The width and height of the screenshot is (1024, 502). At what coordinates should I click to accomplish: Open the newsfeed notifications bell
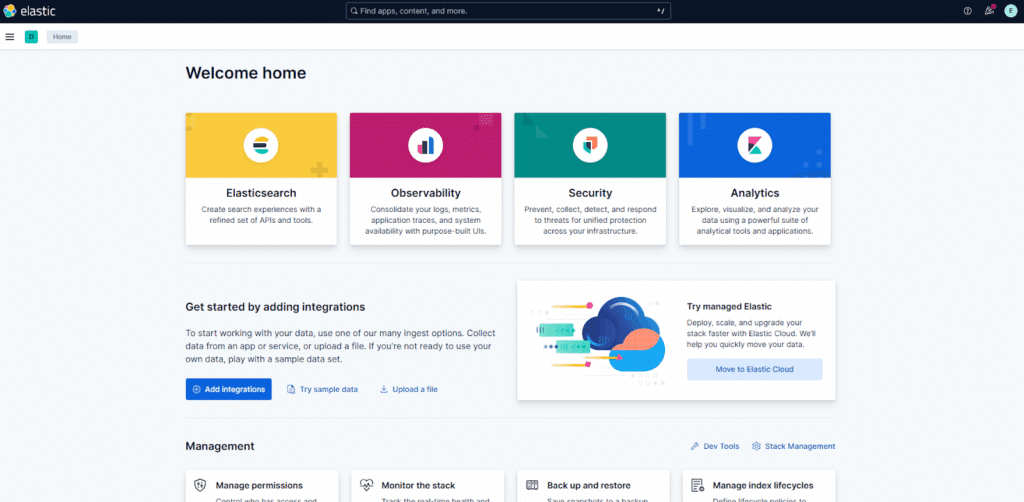click(989, 10)
